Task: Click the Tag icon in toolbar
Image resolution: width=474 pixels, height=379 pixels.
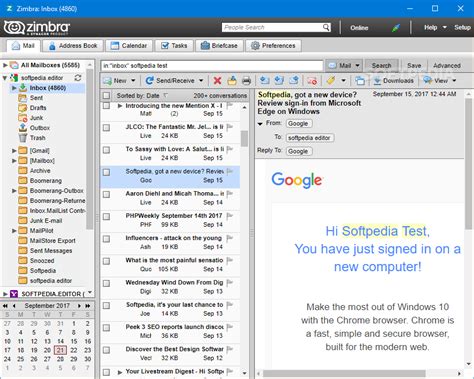Action: 331,80
